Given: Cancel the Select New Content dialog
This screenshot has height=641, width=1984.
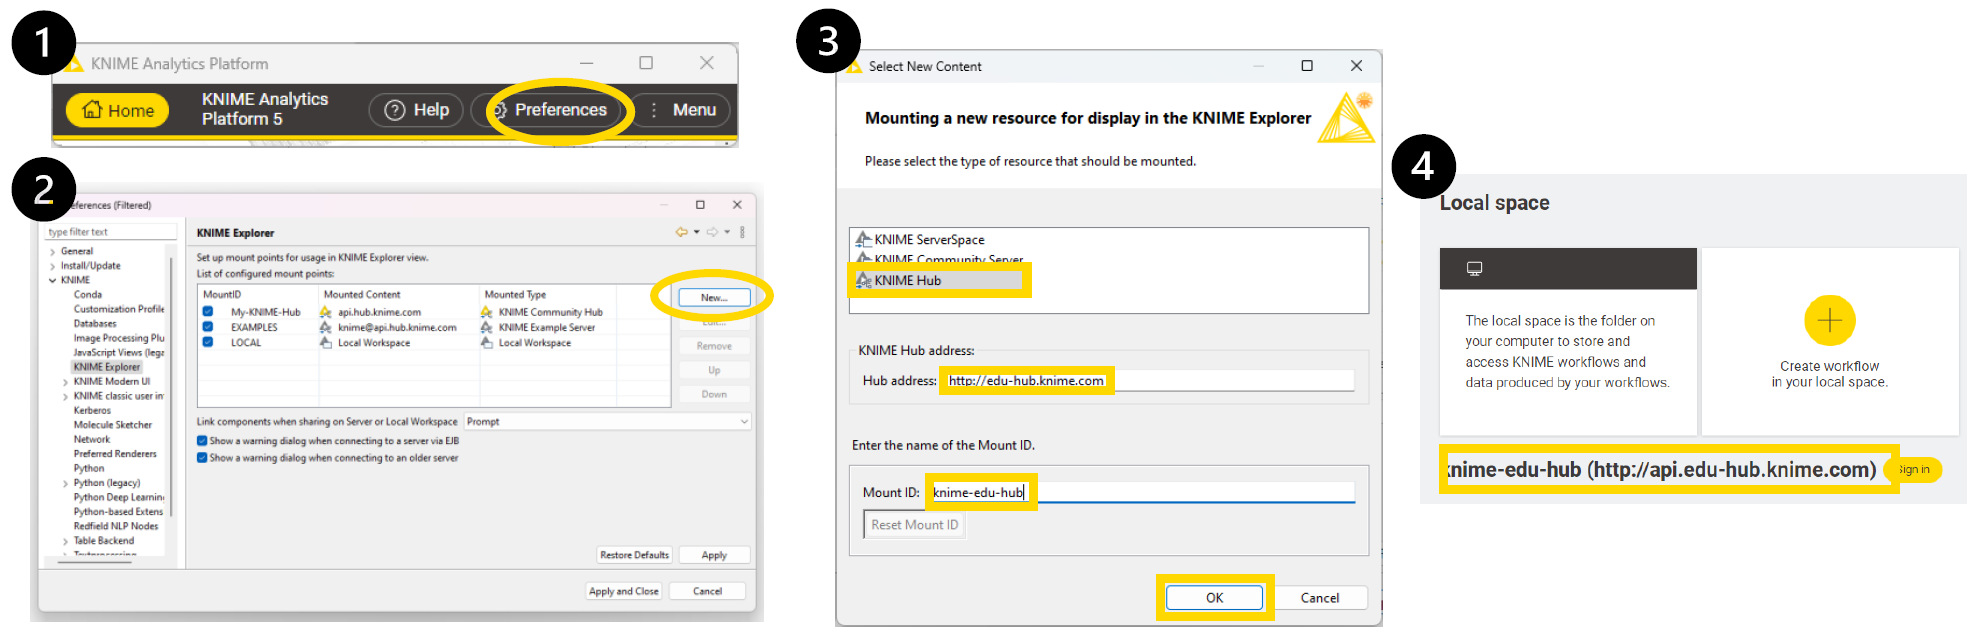Looking at the screenshot, I should coord(1319,598).
